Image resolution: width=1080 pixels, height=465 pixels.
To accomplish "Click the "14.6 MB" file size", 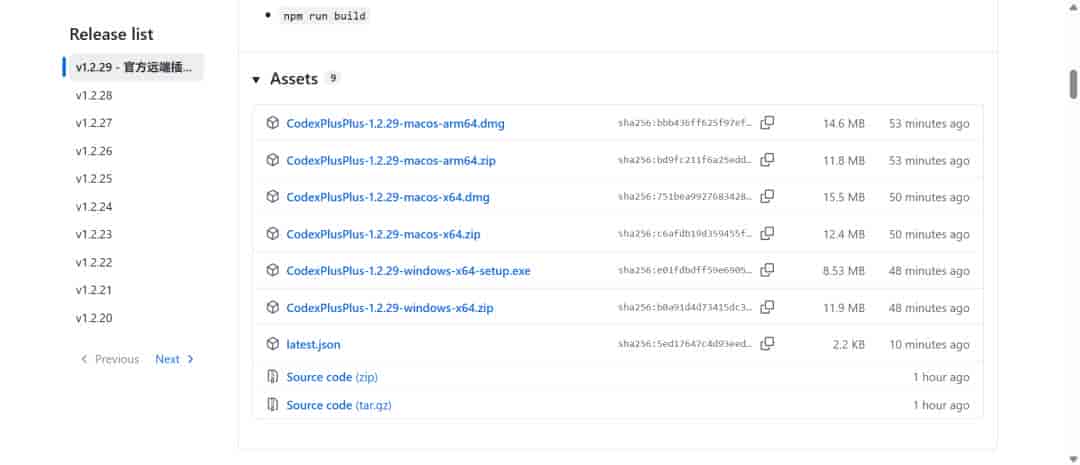I will tap(844, 124).
